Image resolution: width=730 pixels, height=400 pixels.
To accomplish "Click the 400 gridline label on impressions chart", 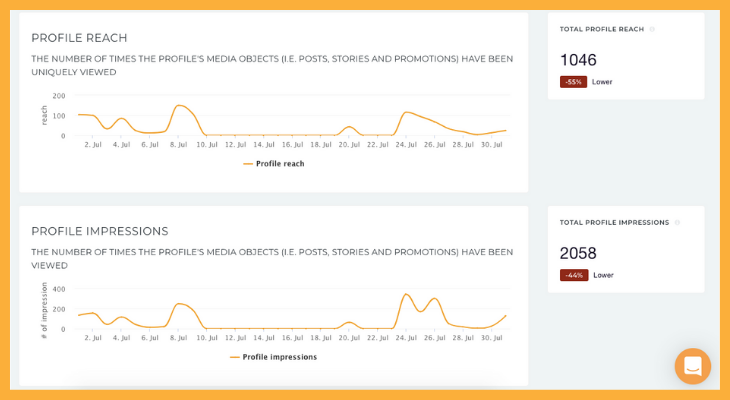I will tap(60, 289).
